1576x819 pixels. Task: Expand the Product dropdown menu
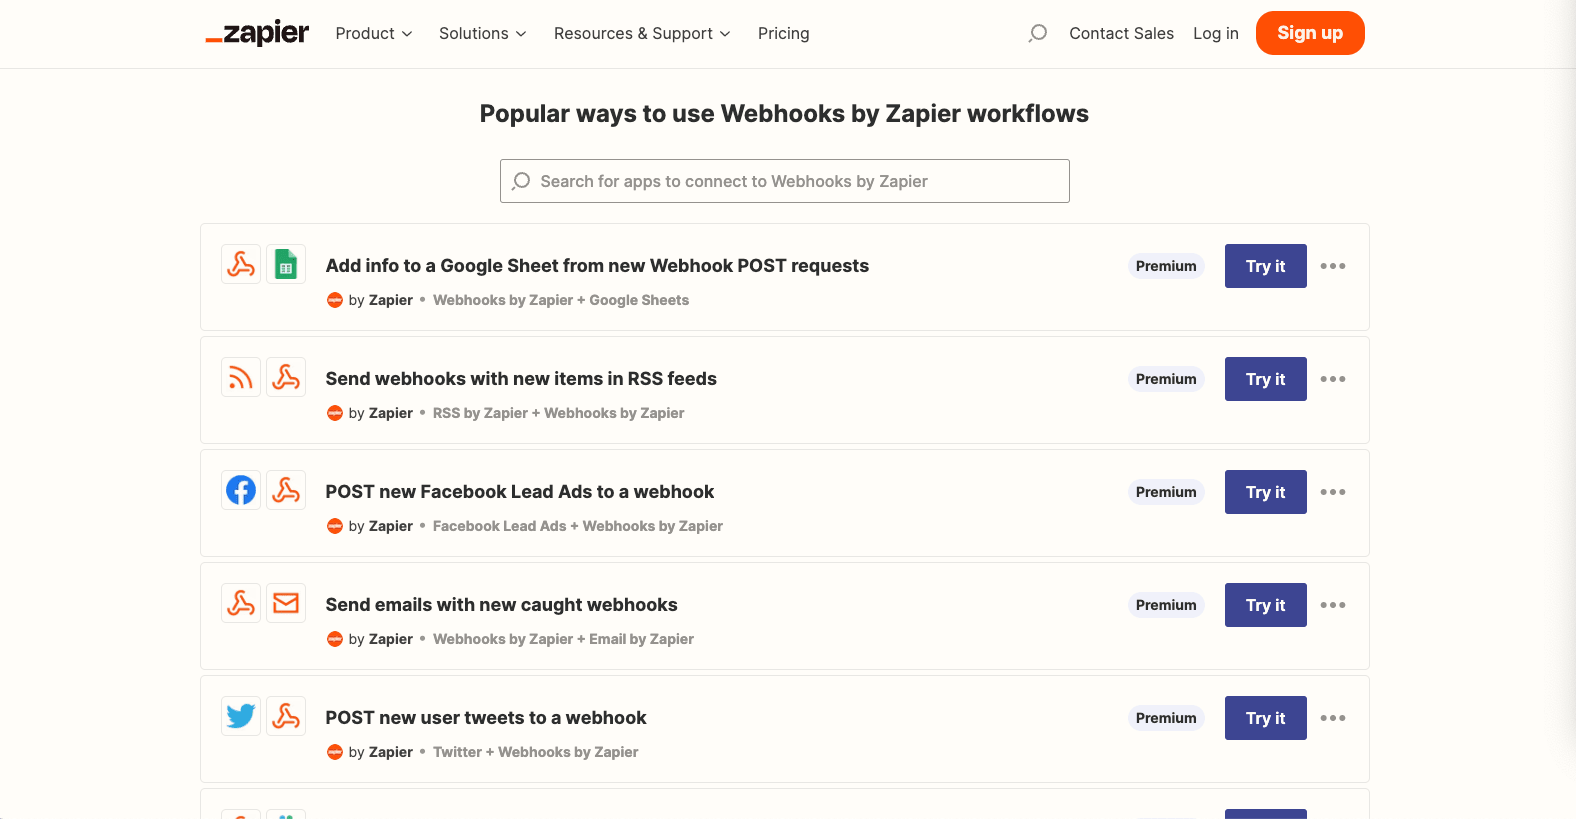click(x=374, y=34)
